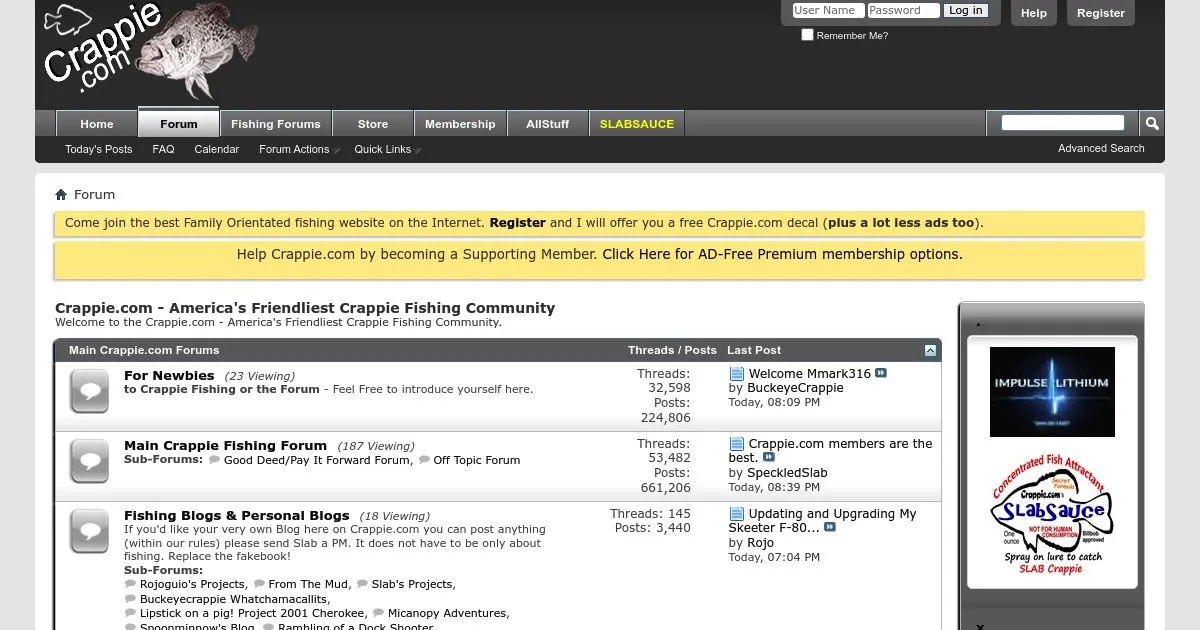1200x630 pixels.
Task: Click the Fishing Blogs forum status icon
Action: [90, 531]
